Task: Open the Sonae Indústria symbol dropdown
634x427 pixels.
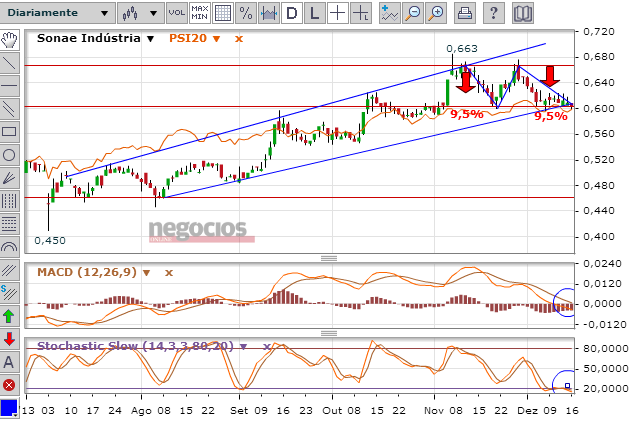Action: point(150,39)
